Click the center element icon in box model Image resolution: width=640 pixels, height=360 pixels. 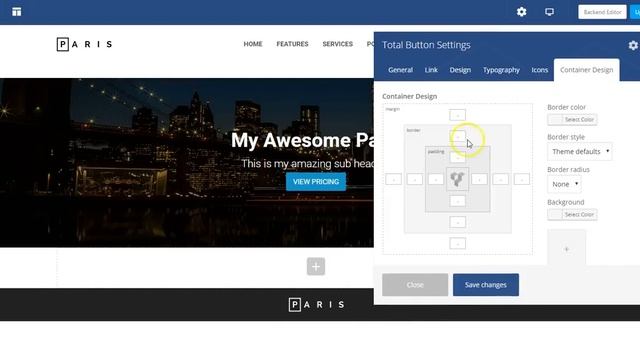pos(457,179)
